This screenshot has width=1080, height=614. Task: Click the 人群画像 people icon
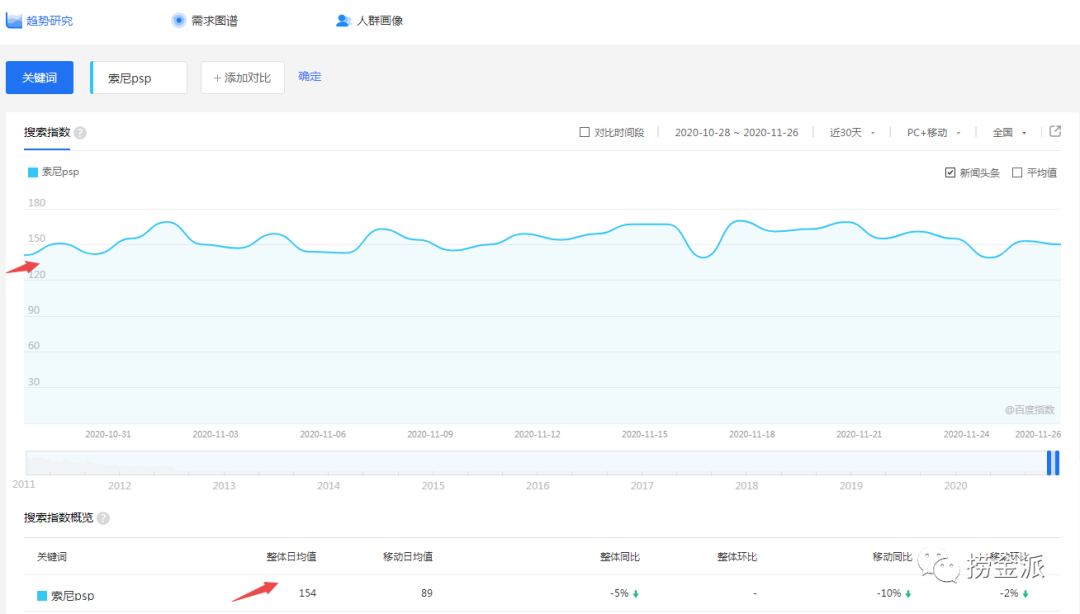tap(343, 20)
